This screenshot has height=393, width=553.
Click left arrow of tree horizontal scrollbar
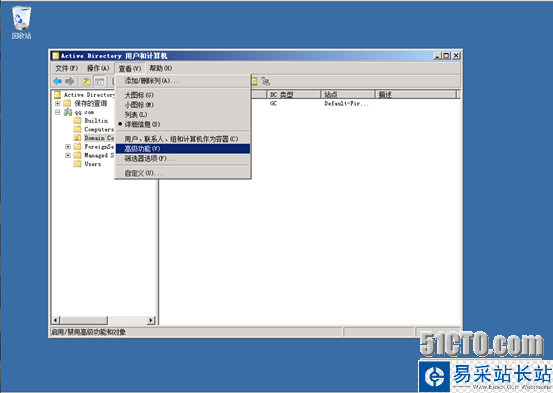click(x=56, y=320)
